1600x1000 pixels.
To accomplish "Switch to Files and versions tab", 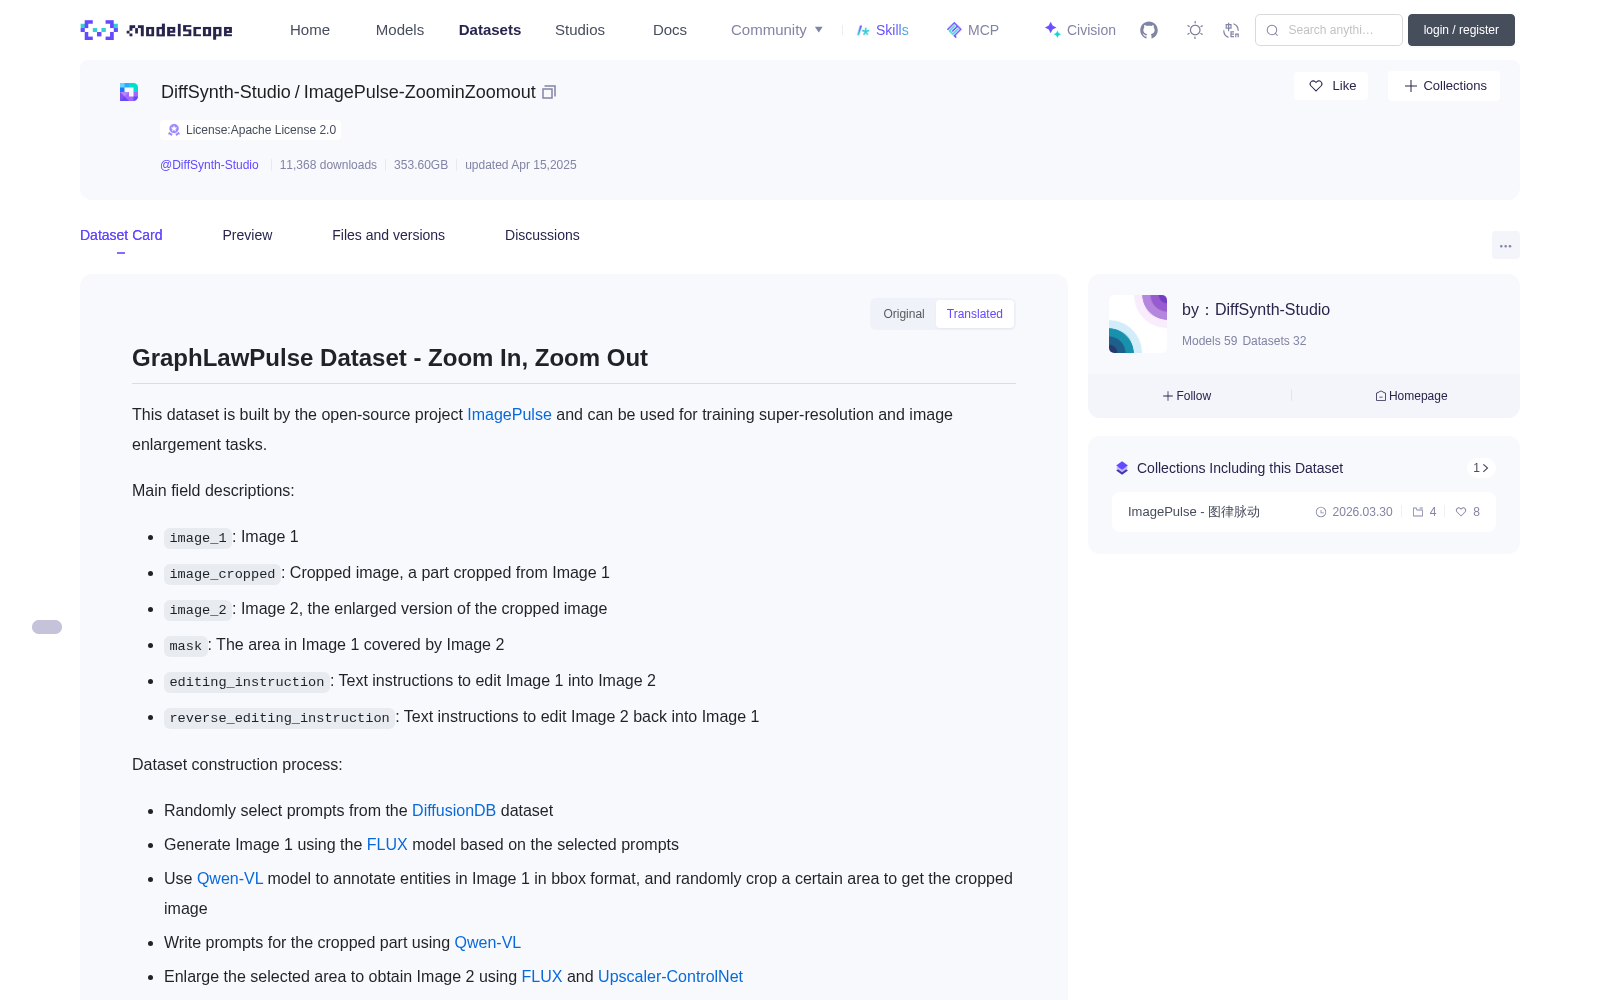I will pyautogui.click(x=388, y=235).
